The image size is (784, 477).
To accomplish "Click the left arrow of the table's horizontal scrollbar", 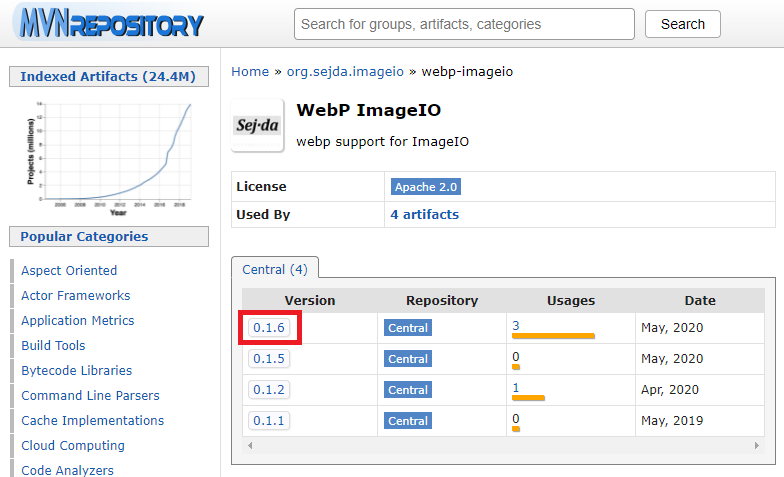I will tap(250, 445).
